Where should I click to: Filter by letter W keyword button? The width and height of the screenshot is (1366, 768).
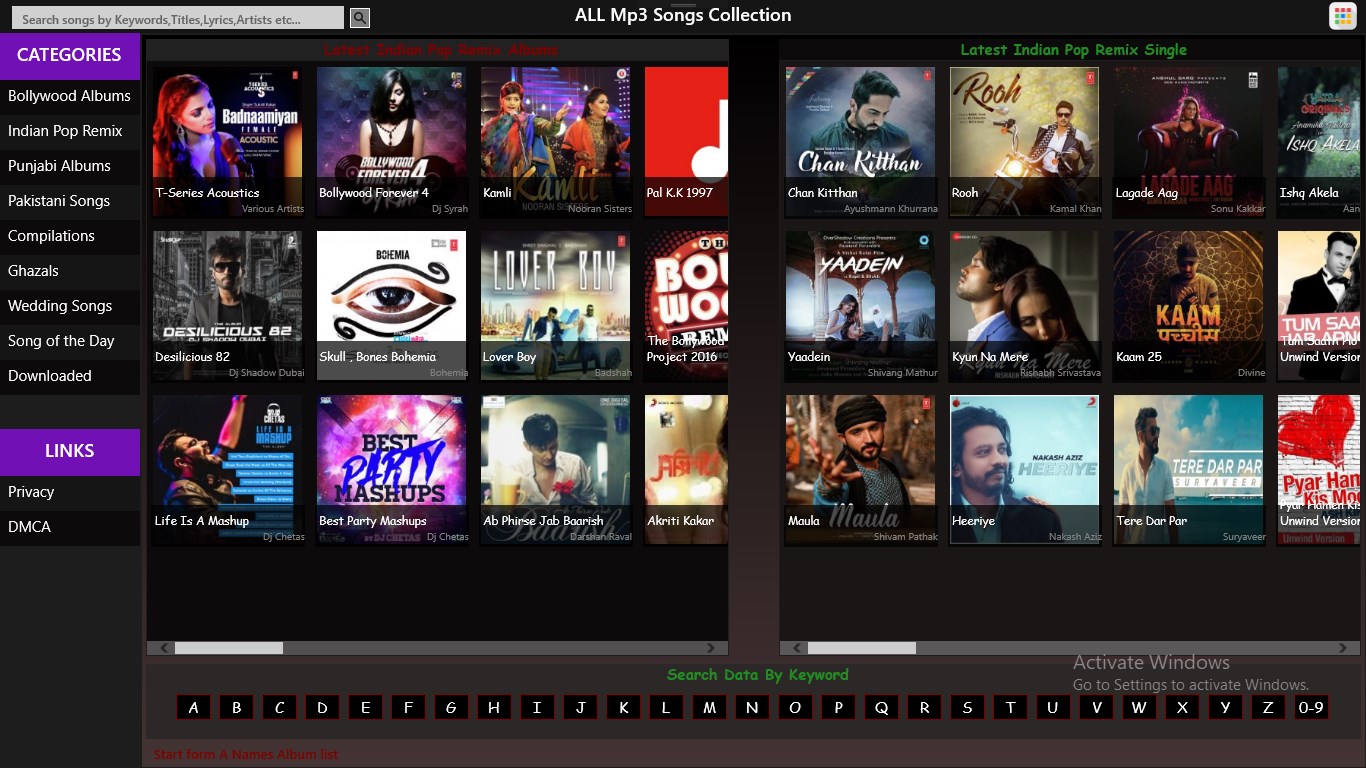pyautogui.click(x=1139, y=707)
